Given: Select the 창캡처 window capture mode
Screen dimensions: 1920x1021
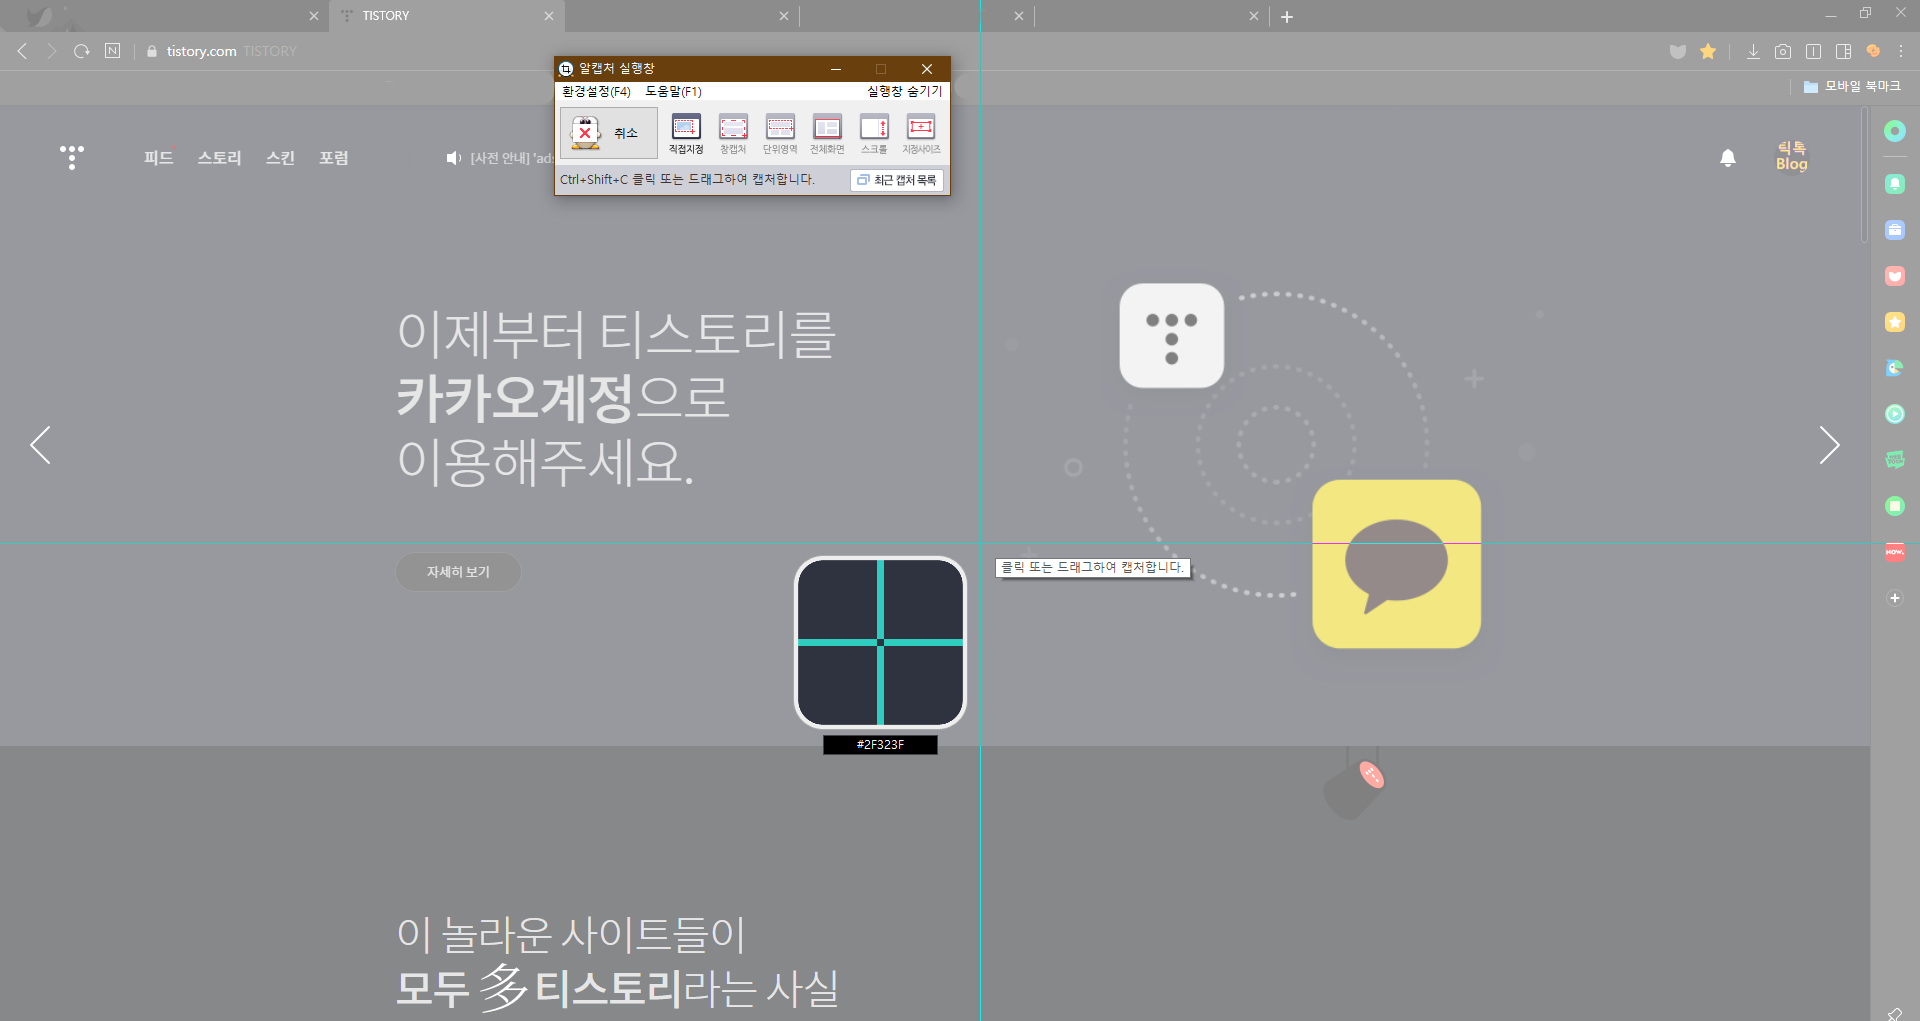Looking at the screenshot, I should click(733, 132).
